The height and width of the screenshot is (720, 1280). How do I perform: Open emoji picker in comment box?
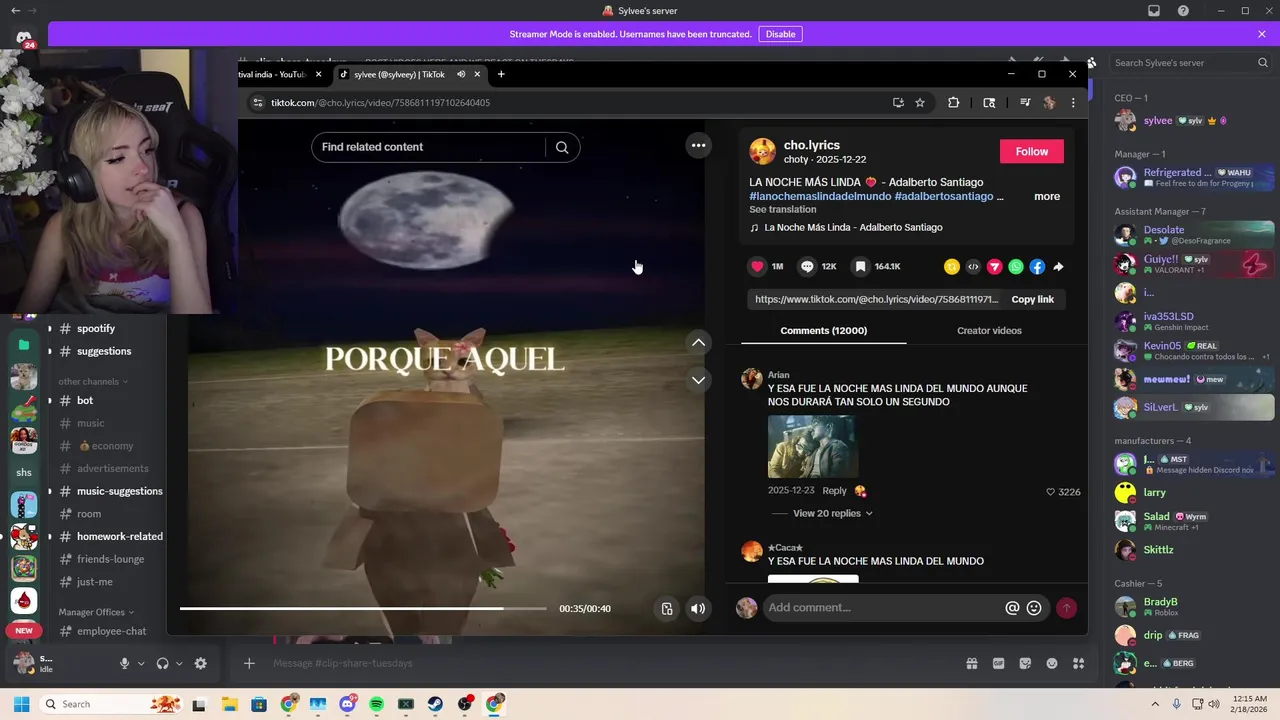tap(1034, 608)
